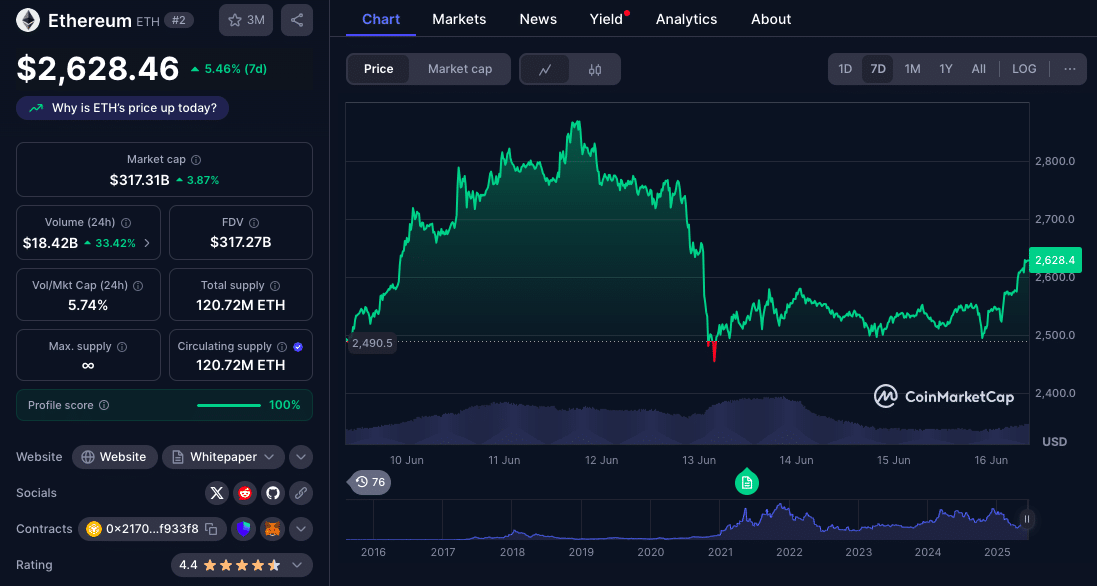1097x586 pixels.
Task: Switch to candlestick chart view
Action: point(595,69)
